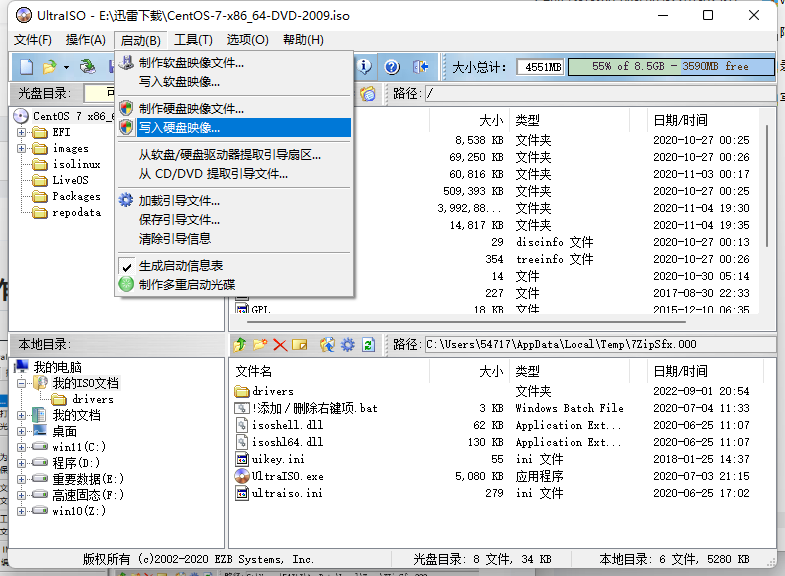Click the Add files to image icon
Screen dimensions: 785x576
(327, 344)
